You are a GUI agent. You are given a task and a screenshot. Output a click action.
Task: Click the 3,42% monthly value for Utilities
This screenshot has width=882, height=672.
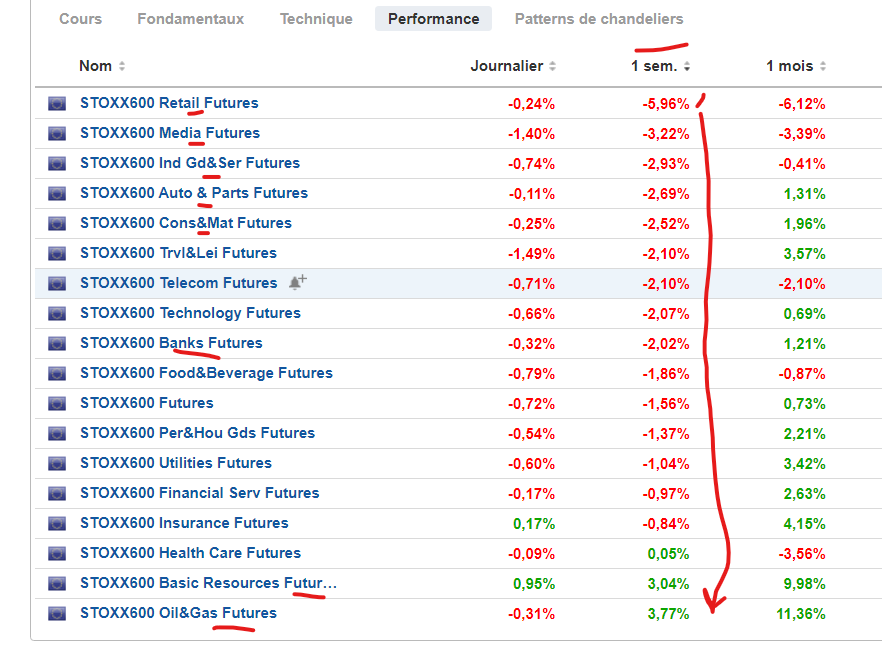tap(804, 464)
